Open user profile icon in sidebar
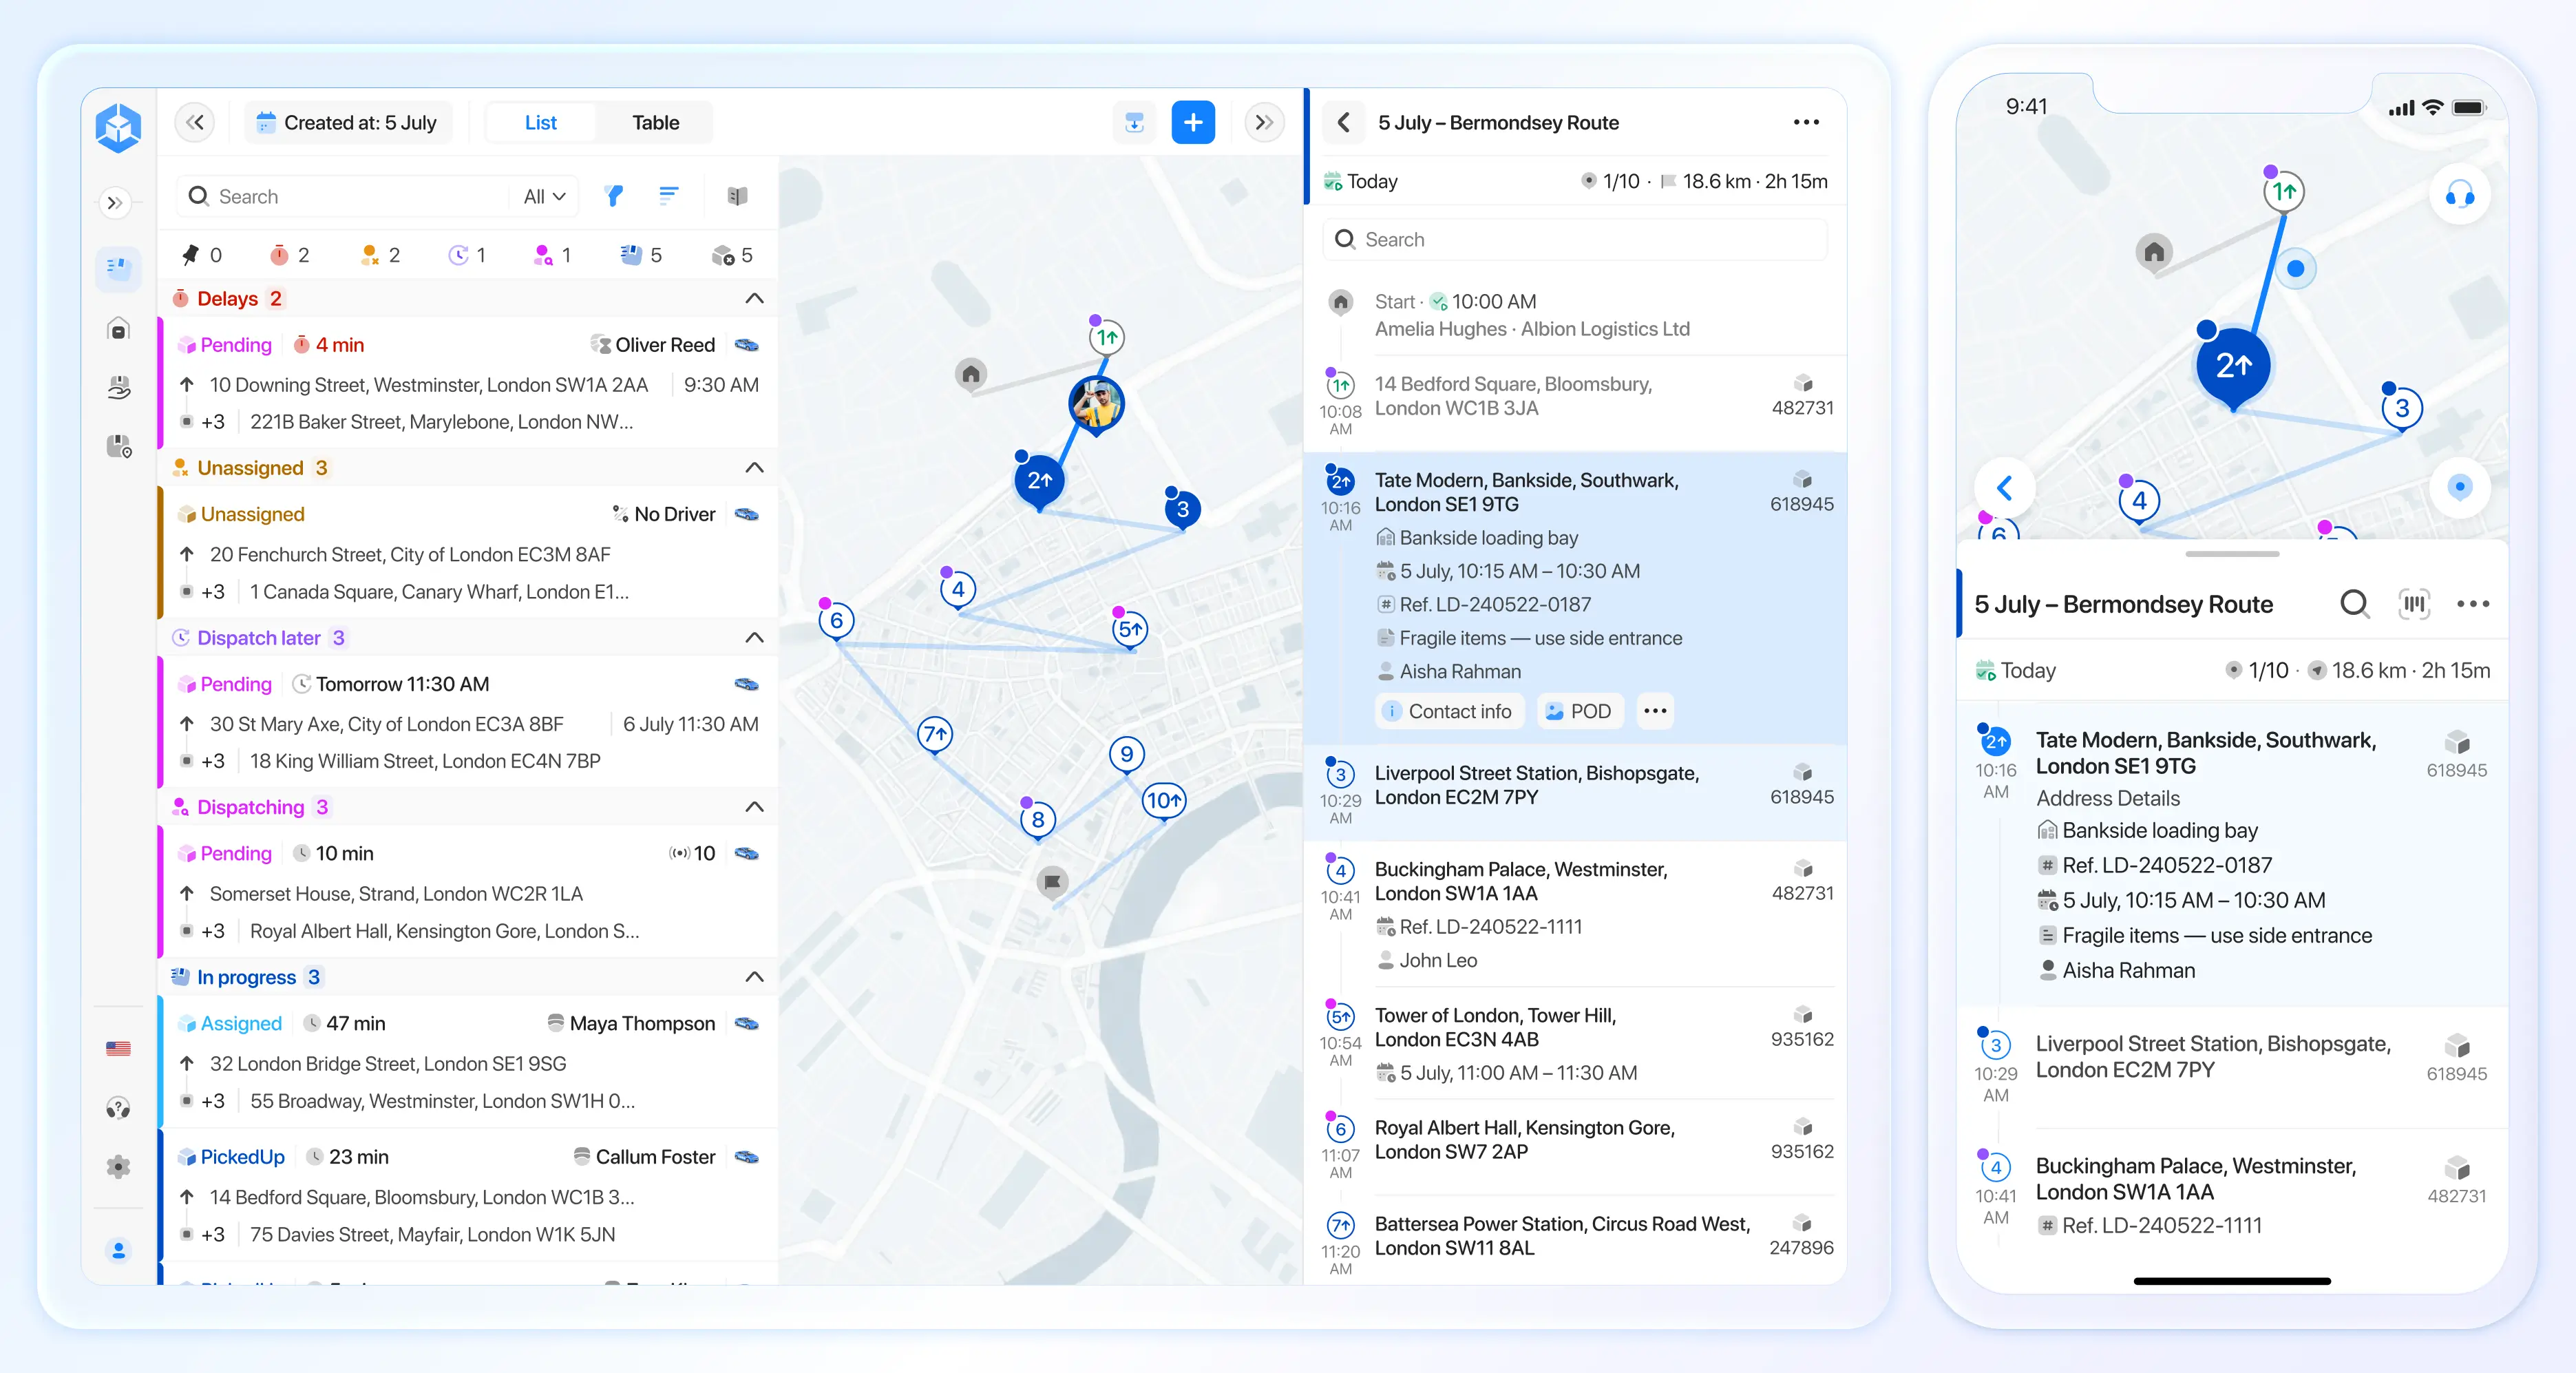The image size is (2576, 1373). point(118,1250)
